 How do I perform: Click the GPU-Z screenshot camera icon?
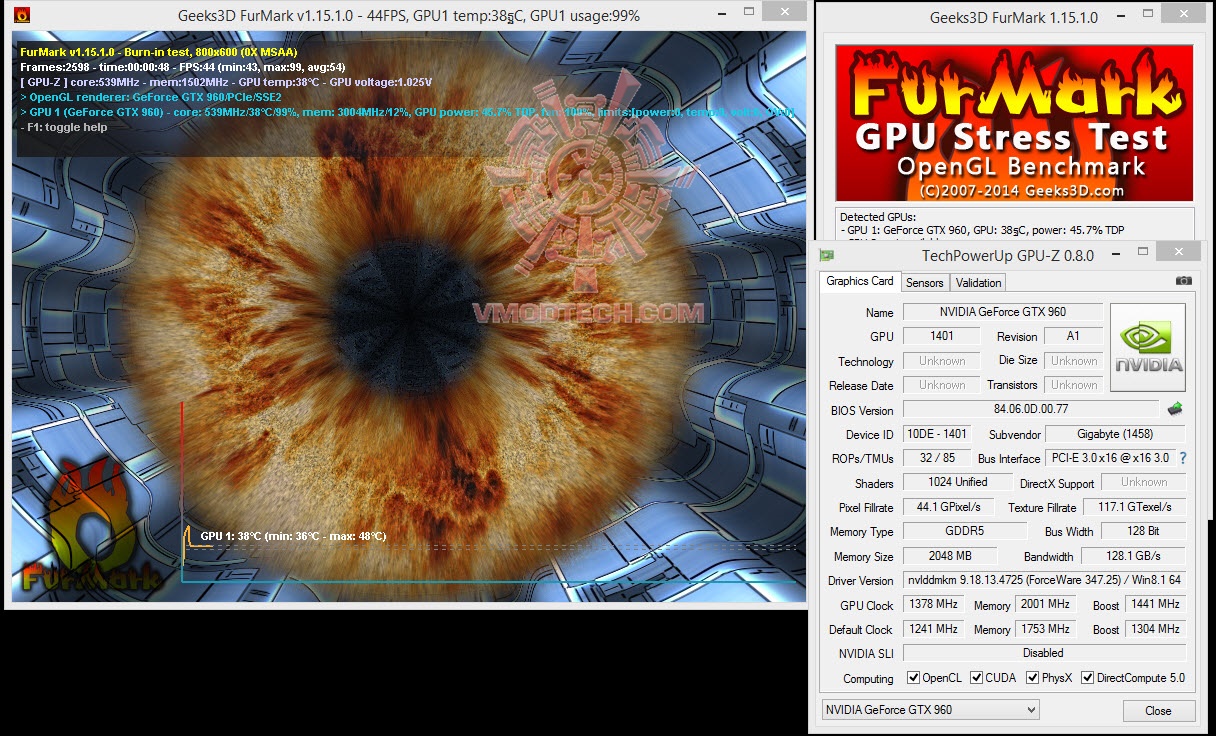(x=1184, y=281)
